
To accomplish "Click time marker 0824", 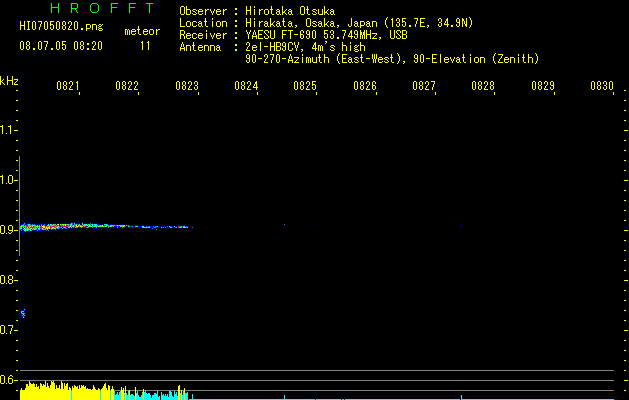I will (246, 86).
